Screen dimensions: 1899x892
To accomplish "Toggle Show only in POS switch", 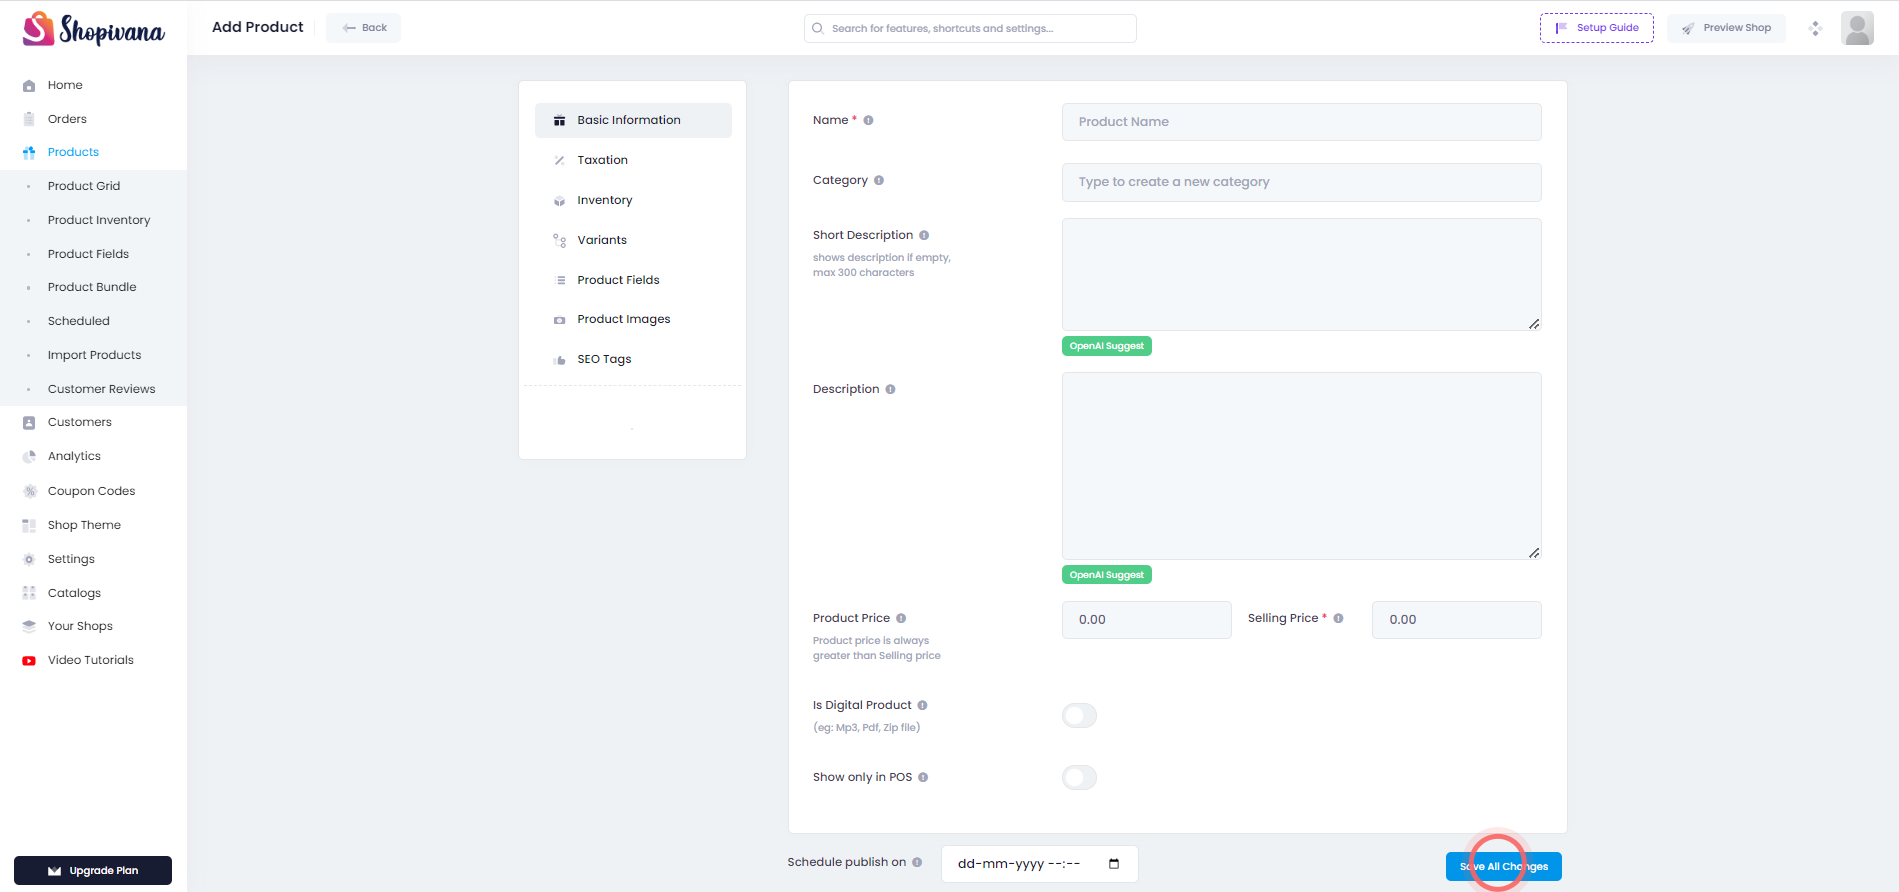I will (x=1079, y=778).
